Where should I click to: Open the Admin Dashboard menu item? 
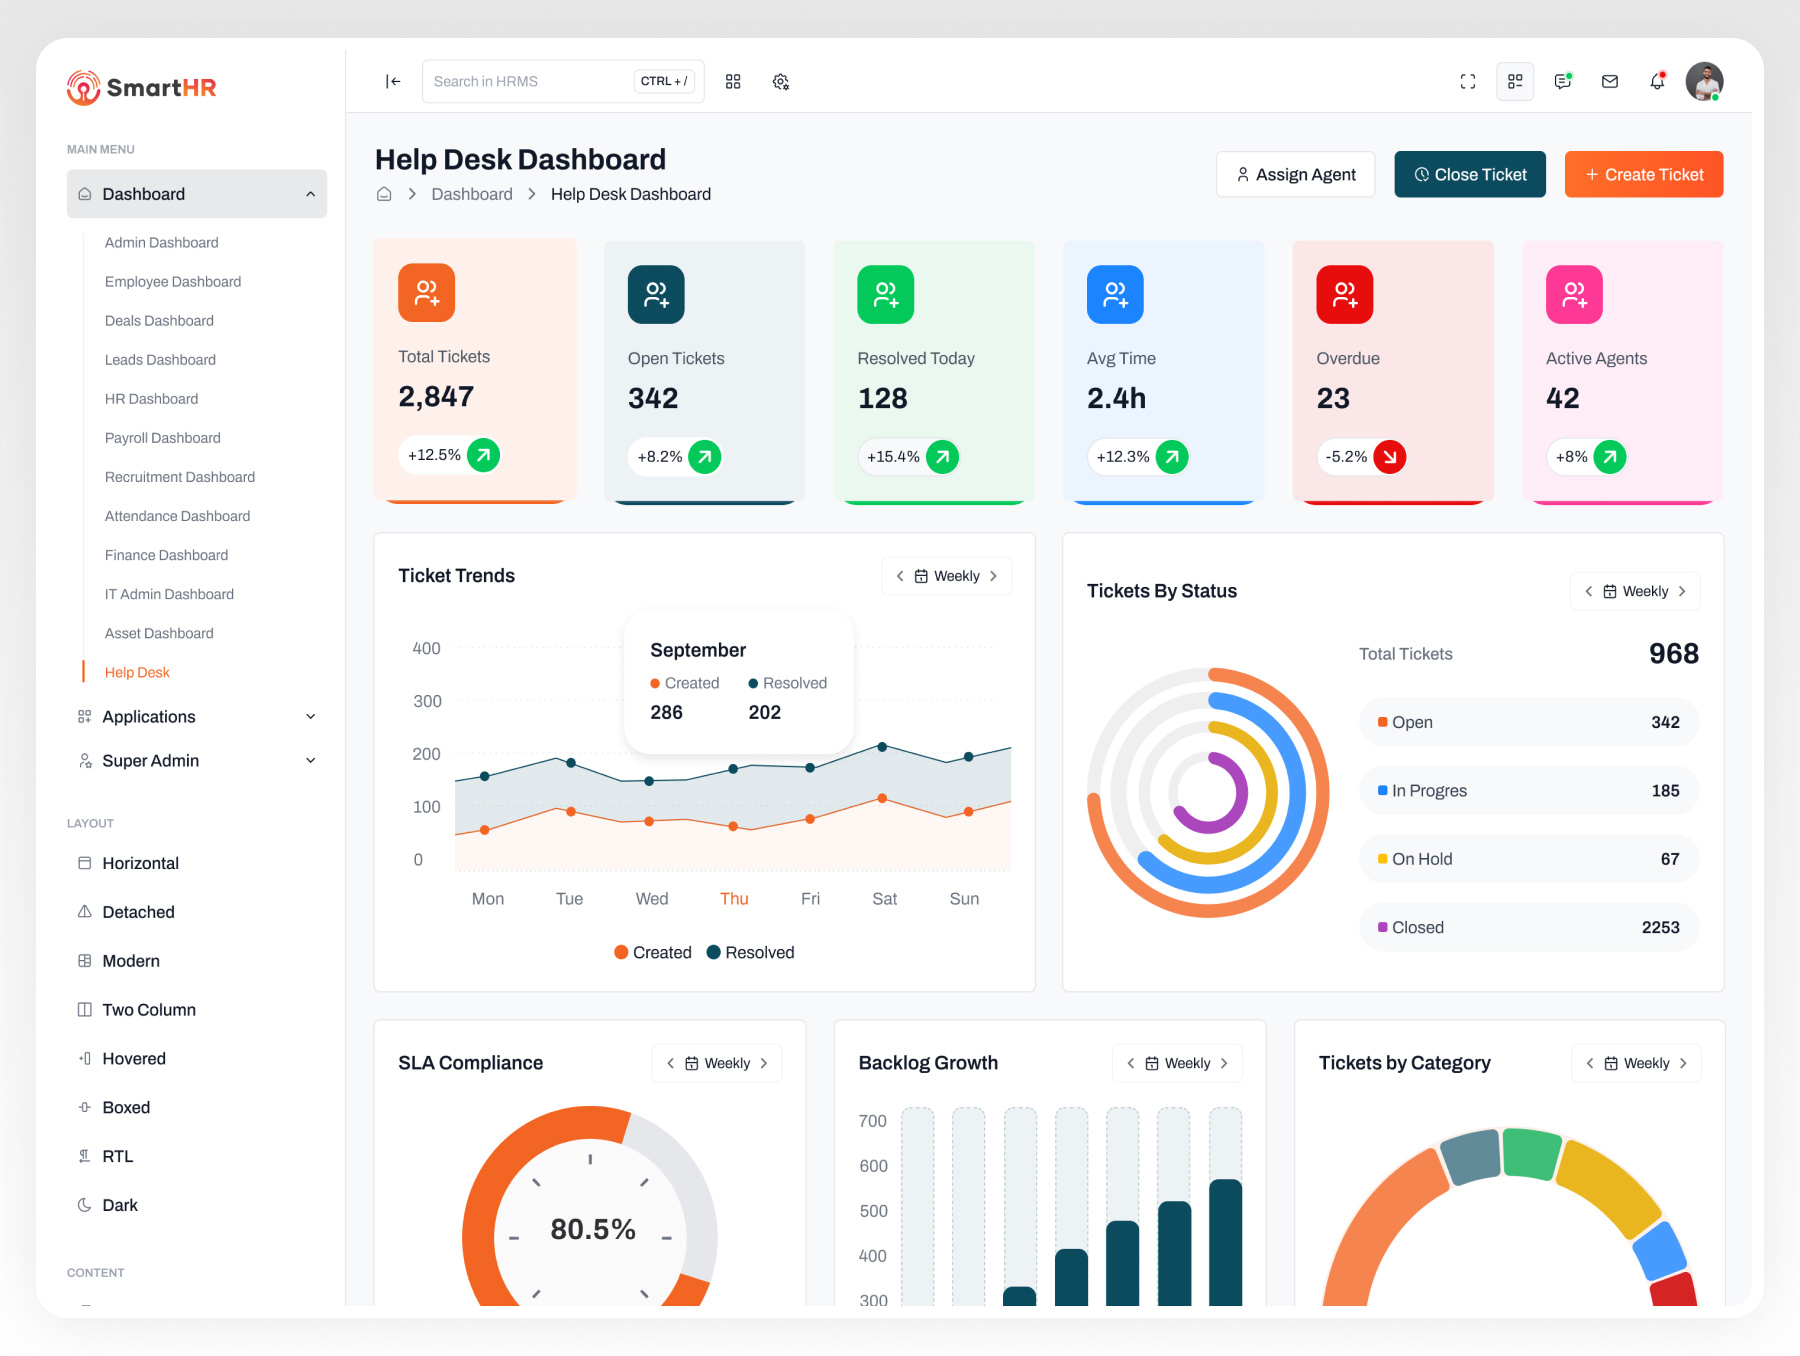[162, 243]
